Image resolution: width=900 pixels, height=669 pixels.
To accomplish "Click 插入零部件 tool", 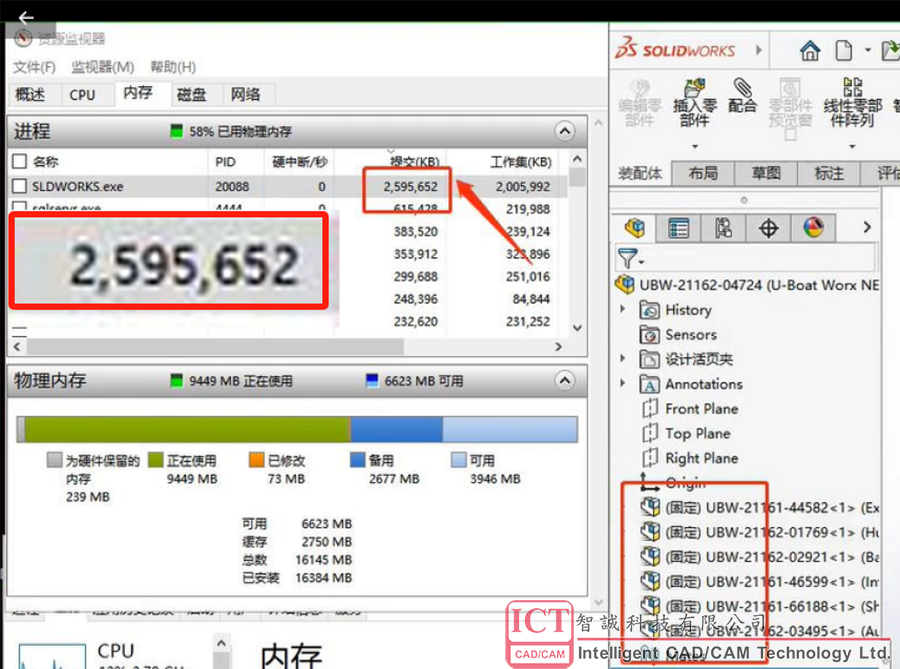I will pos(695,102).
